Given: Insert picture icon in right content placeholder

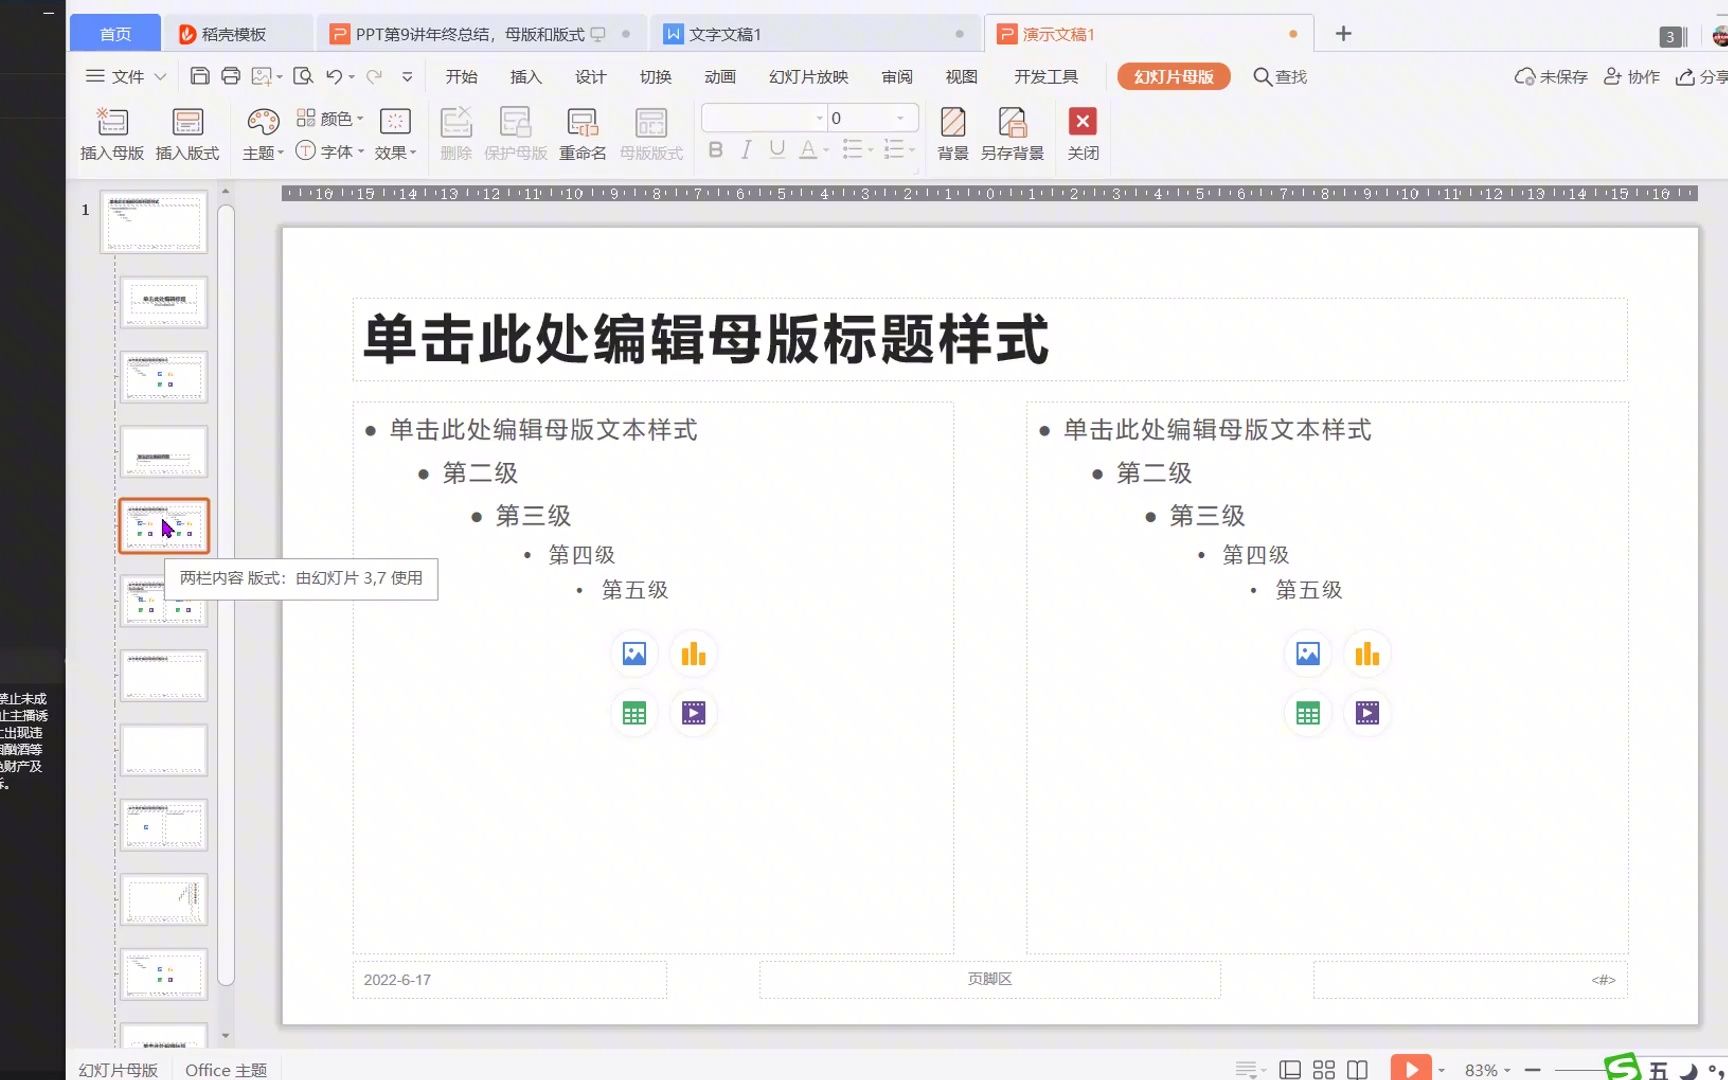Looking at the screenshot, I should click(x=1308, y=654).
